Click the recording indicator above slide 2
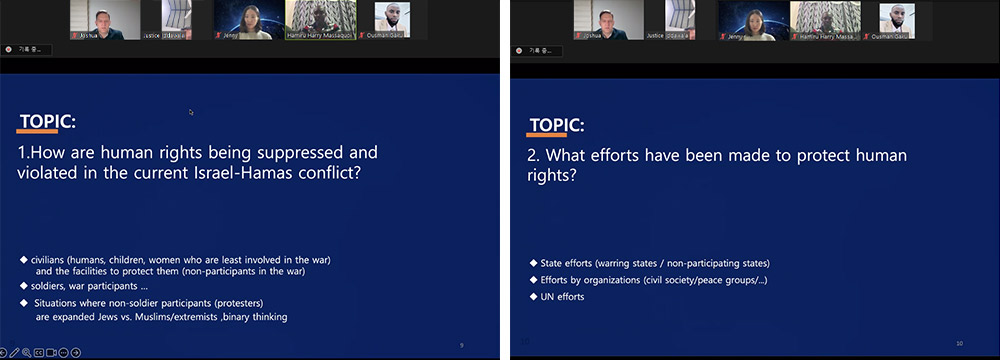The image size is (1000, 360). coord(518,50)
